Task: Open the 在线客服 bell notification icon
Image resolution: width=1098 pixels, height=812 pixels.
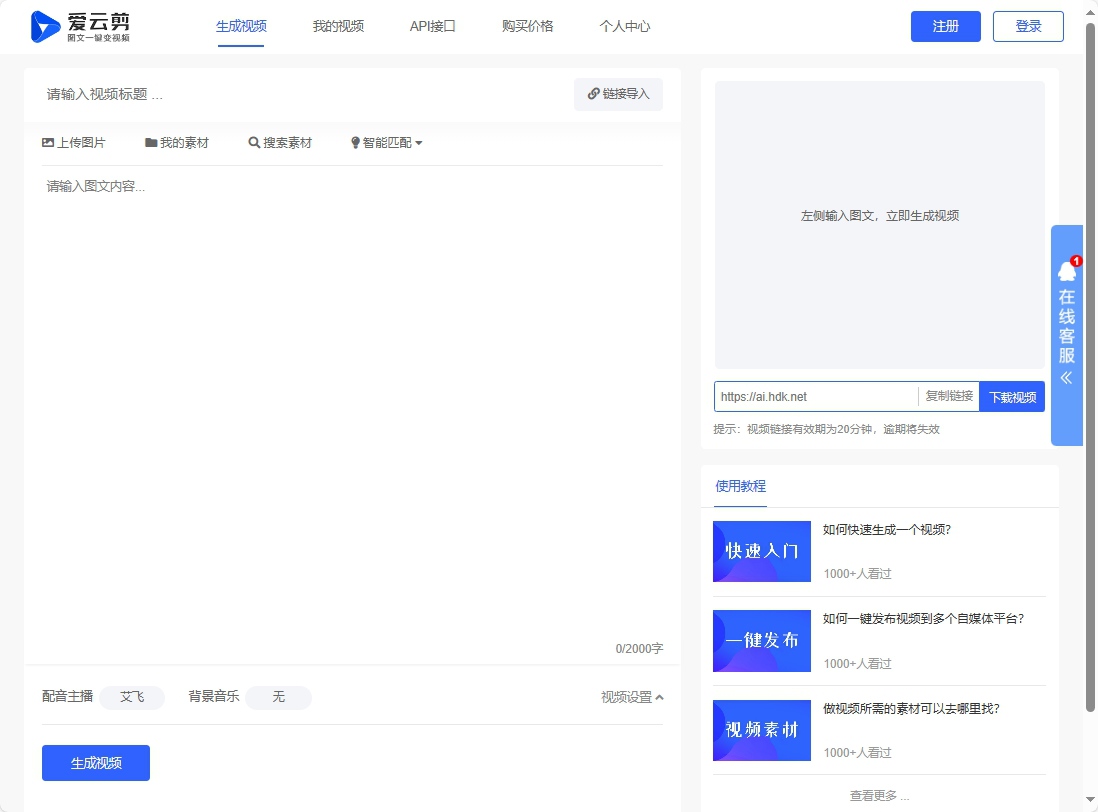Action: click(x=1067, y=270)
